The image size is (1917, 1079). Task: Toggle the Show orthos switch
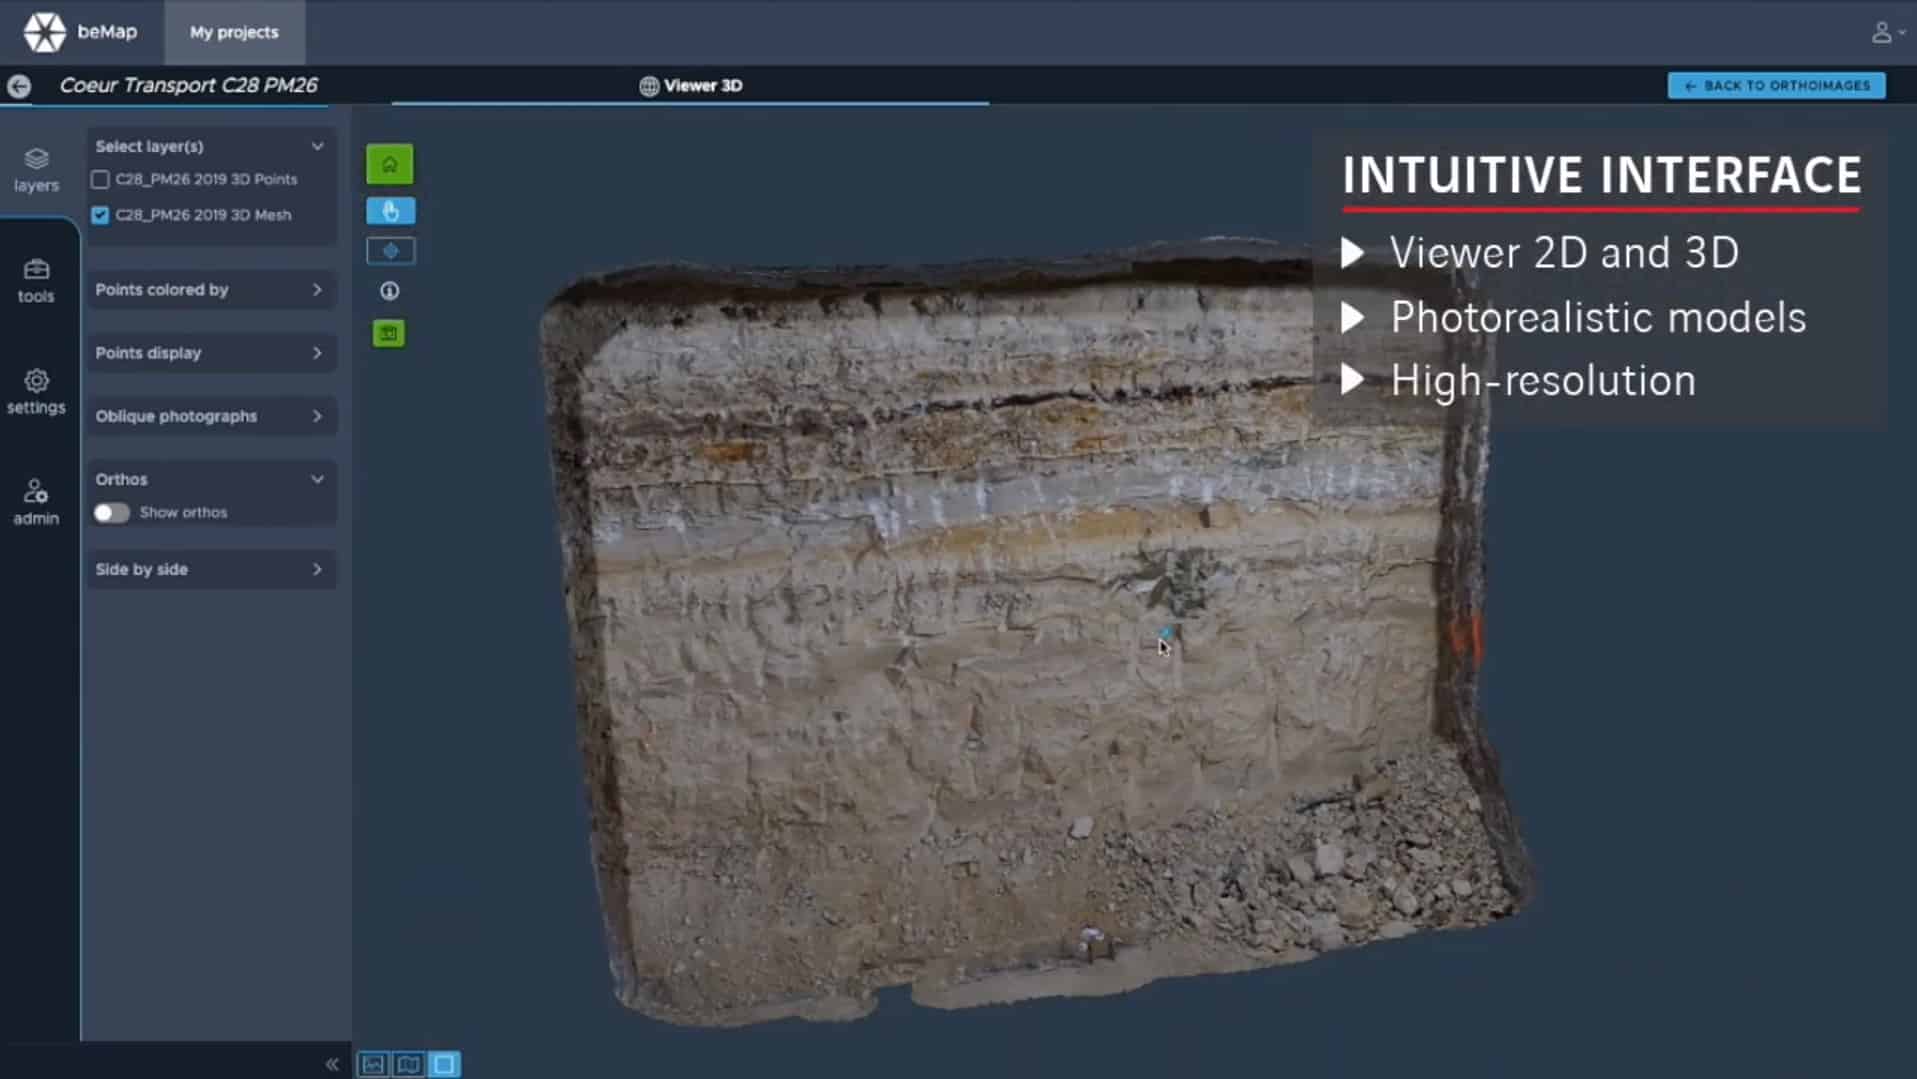pos(111,513)
